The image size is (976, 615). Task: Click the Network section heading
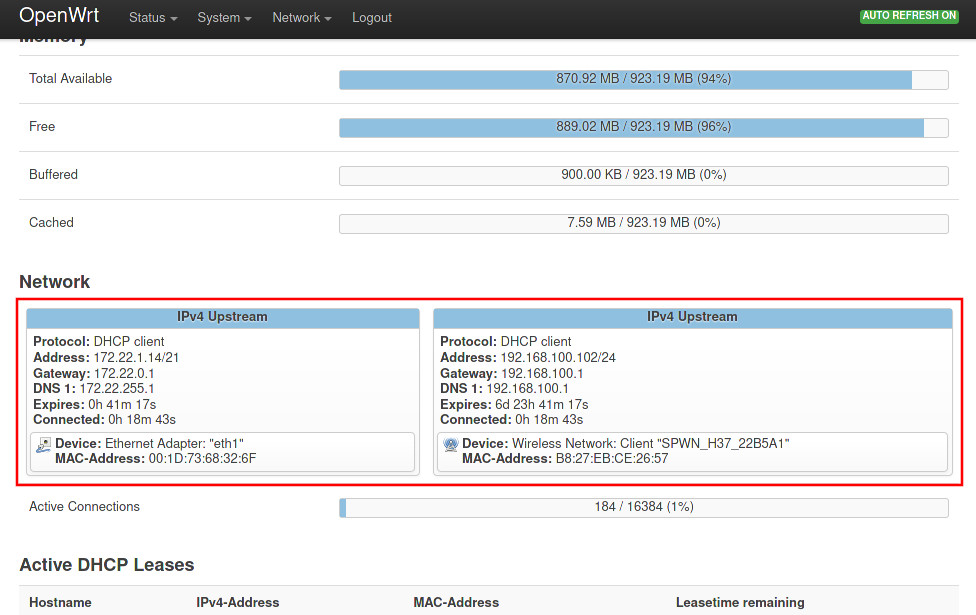click(55, 282)
